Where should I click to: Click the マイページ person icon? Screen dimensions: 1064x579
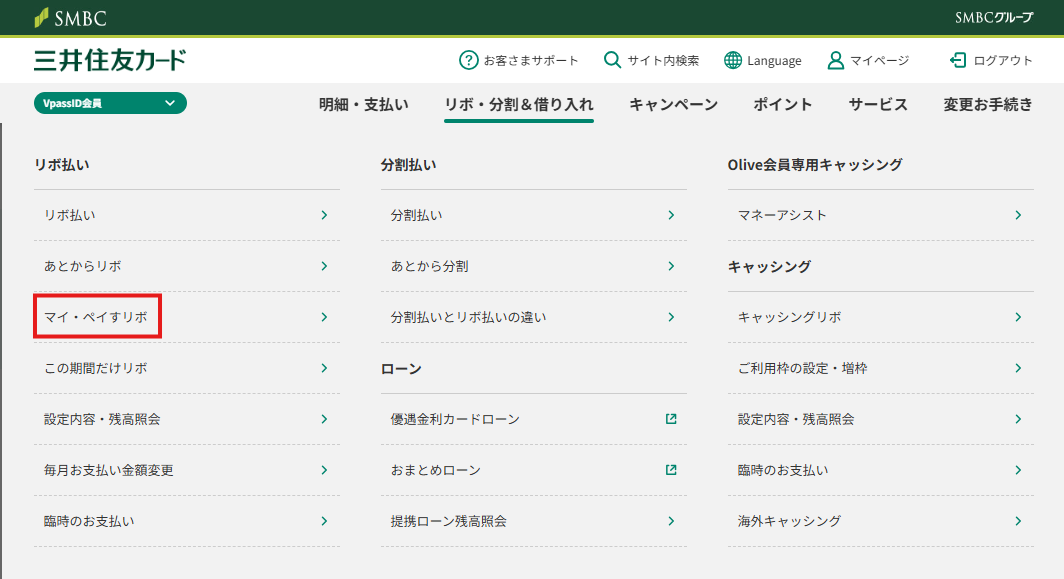pyautogui.click(x=835, y=60)
